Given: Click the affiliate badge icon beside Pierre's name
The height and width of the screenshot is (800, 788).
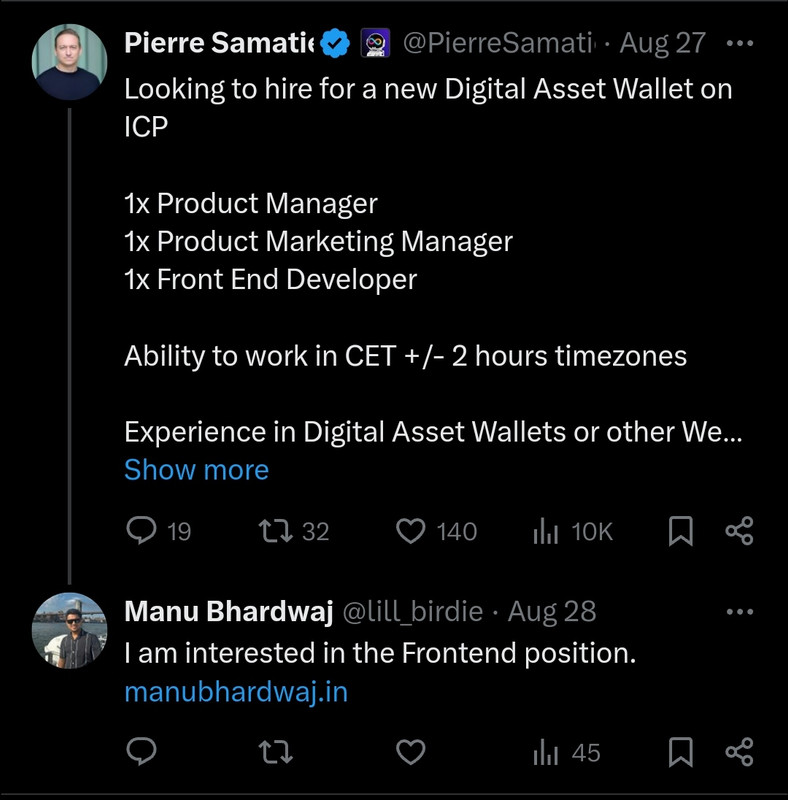Looking at the screenshot, I should [375, 44].
